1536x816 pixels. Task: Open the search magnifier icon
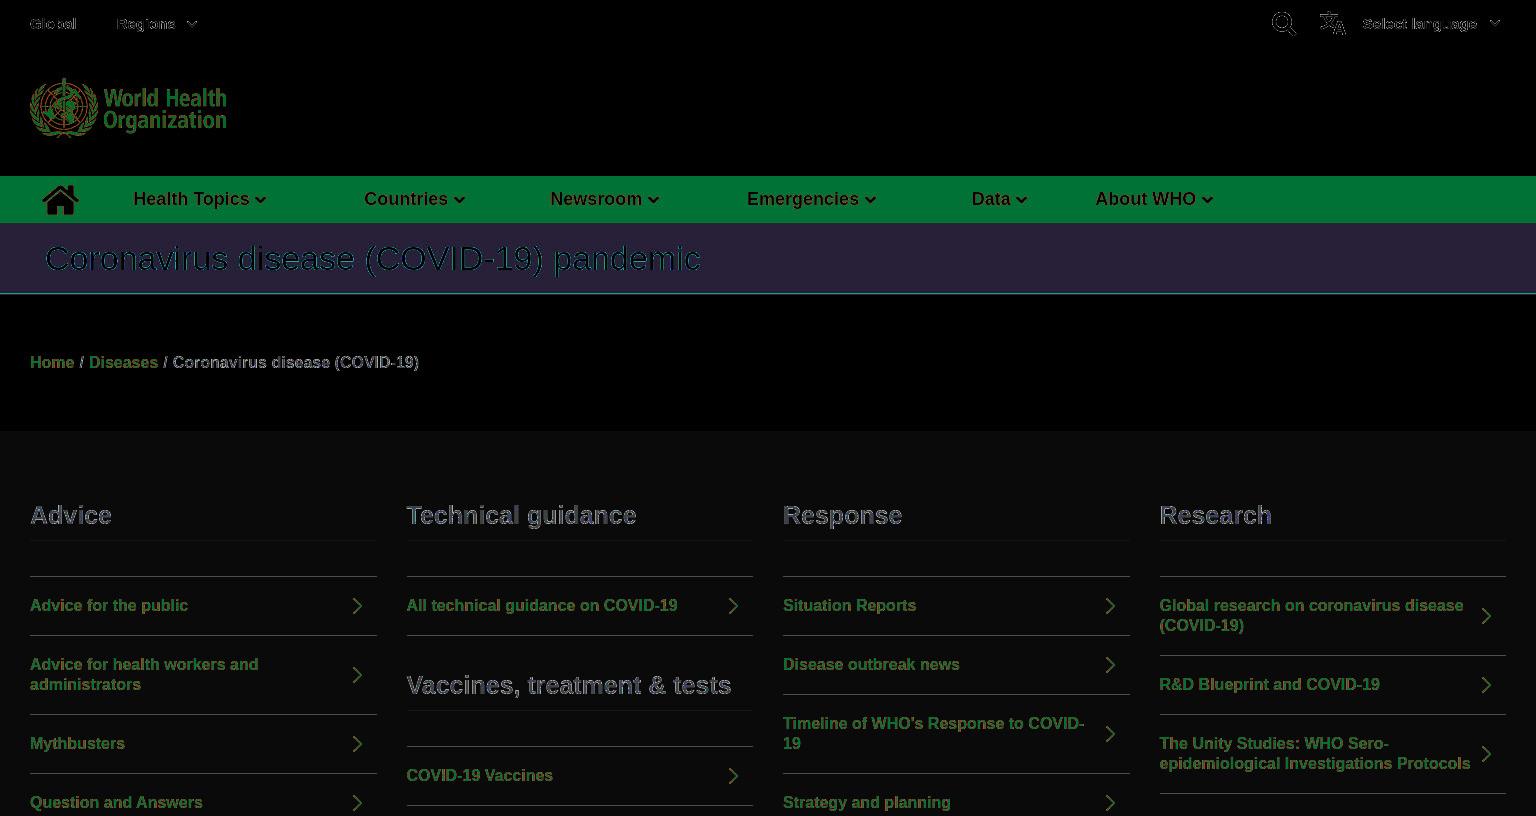(x=1284, y=23)
